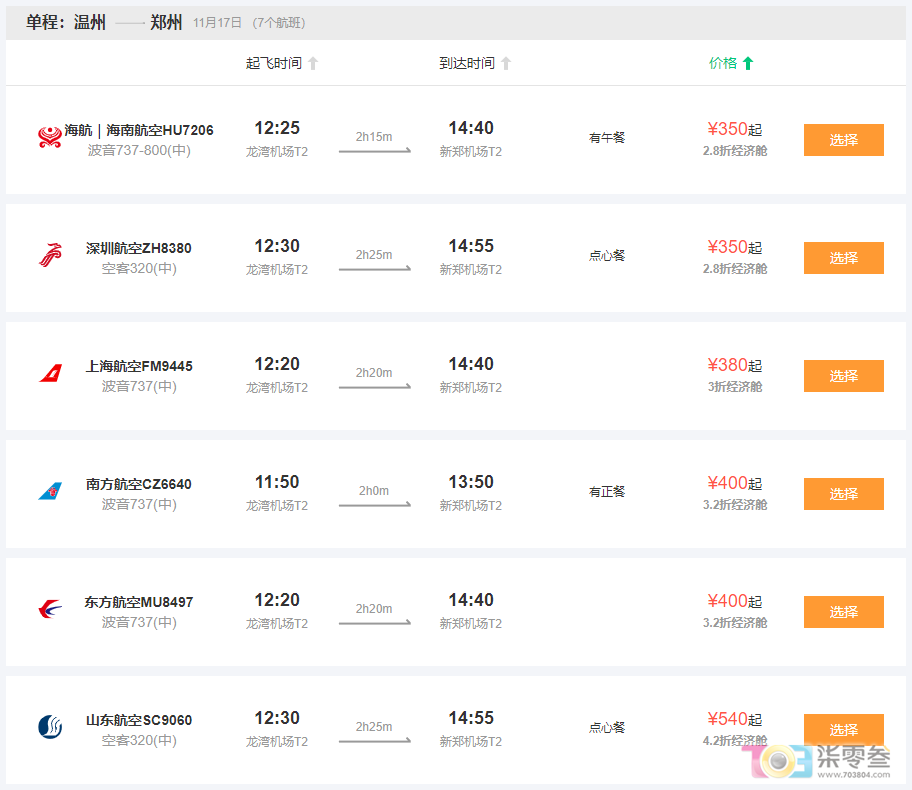Screen dimensions: 912x790
Task: Click the Shanghai Airlines logo icon
Action: (x=50, y=374)
